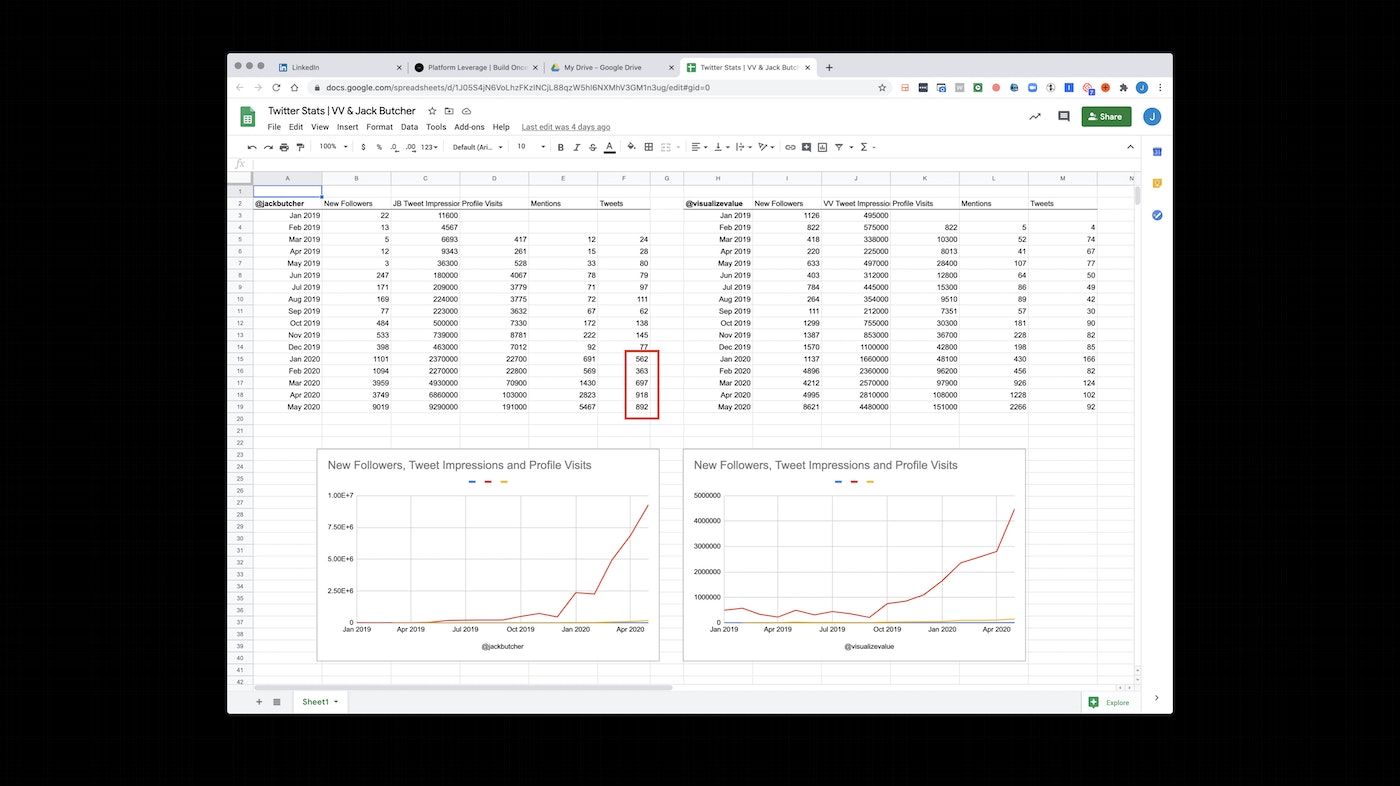The height and width of the screenshot is (786, 1400).
Task: Open the Data menu
Action: coord(409,127)
